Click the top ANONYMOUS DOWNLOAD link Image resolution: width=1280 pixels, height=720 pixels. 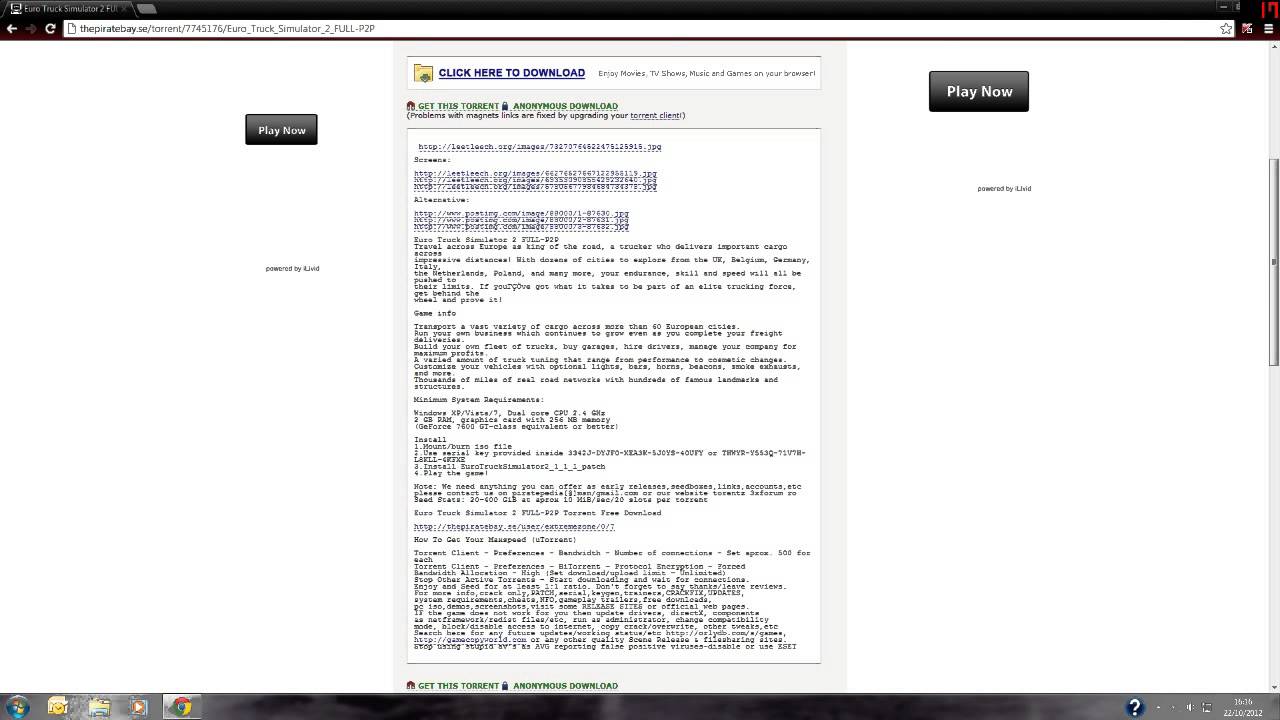[x=565, y=106]
